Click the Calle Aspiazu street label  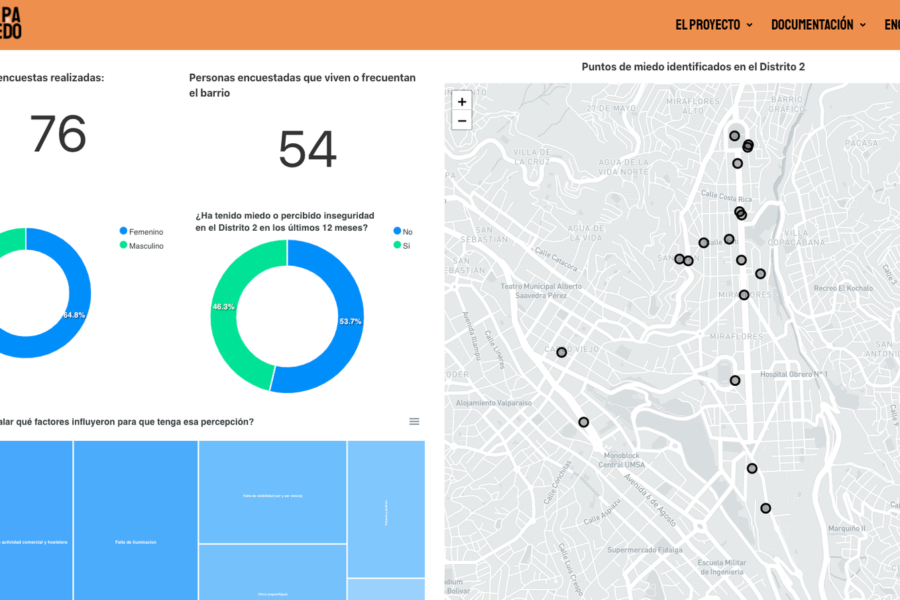(x=602, y=512)
